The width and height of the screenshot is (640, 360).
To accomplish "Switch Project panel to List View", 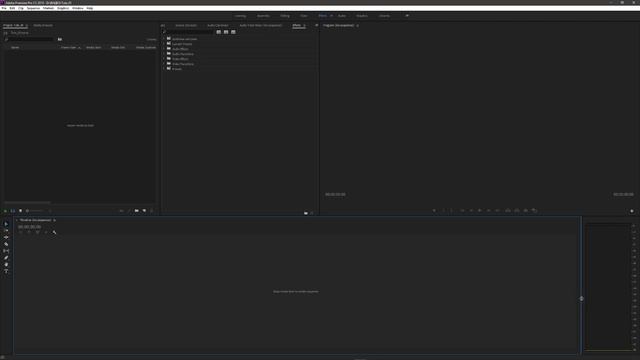I will [13, 211].
